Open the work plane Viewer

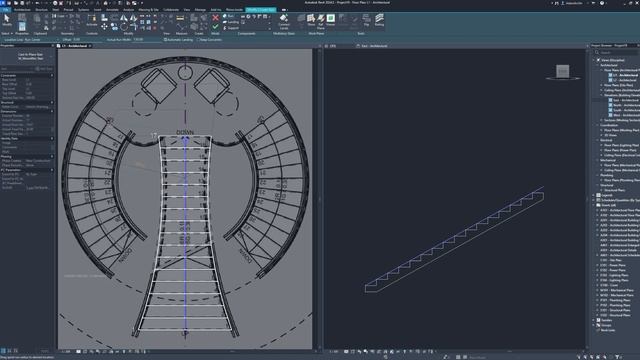pyautogui.click(x=331, y=20)
